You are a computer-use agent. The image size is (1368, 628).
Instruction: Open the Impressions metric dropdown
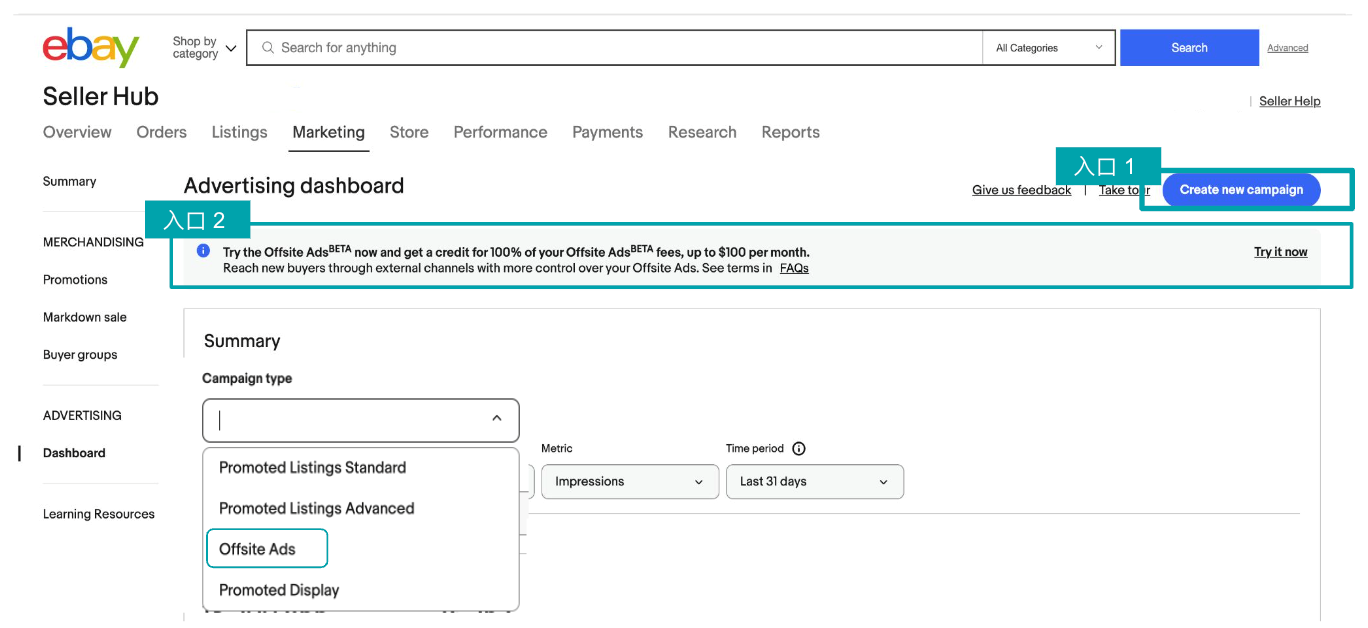(629, 482)
